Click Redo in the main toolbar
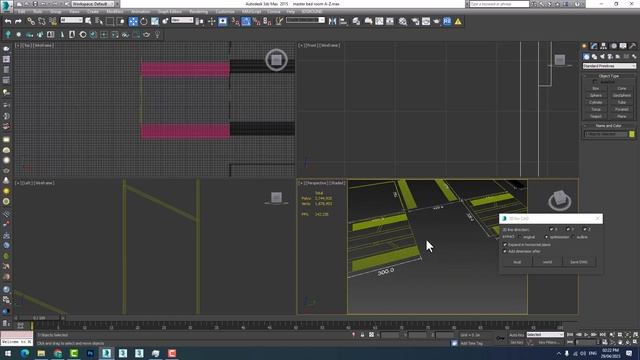This screenshot has width=640, height=360. point(18,21)
